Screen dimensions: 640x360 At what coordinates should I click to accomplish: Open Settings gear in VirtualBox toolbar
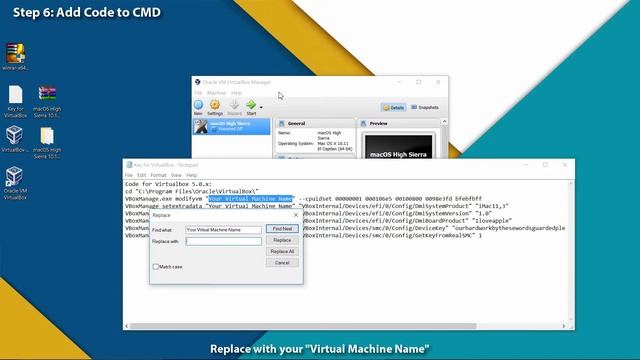pos(215,108)
